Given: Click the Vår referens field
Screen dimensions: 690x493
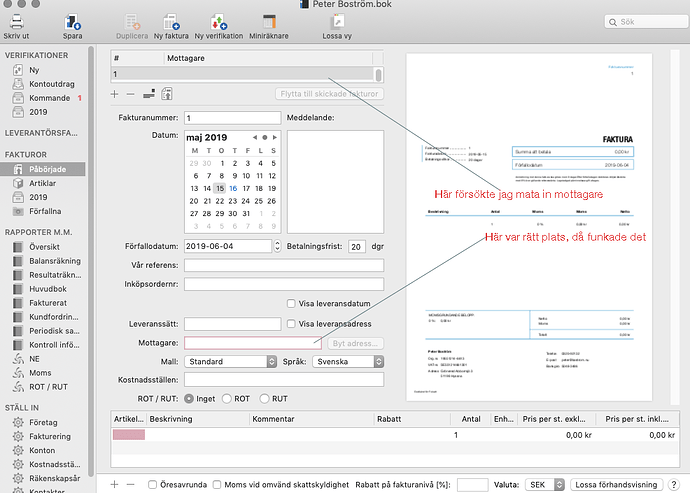Looking at the screenshot, I should coord(284,265).
